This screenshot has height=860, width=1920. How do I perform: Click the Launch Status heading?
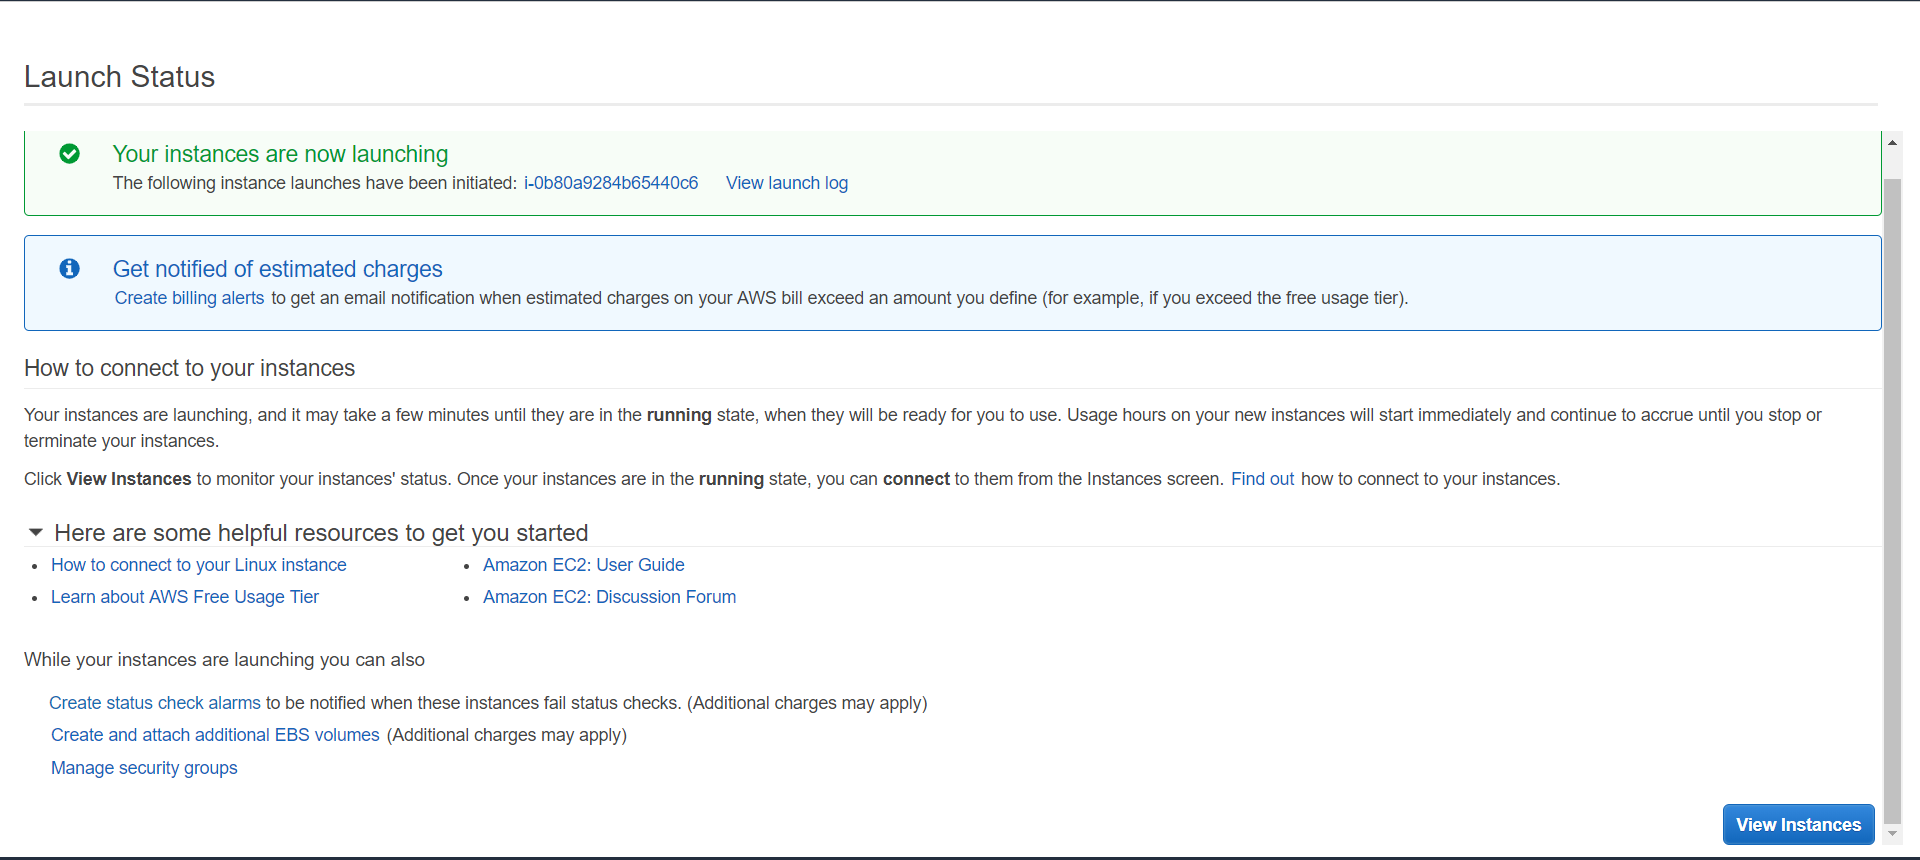tap(119, 77)
